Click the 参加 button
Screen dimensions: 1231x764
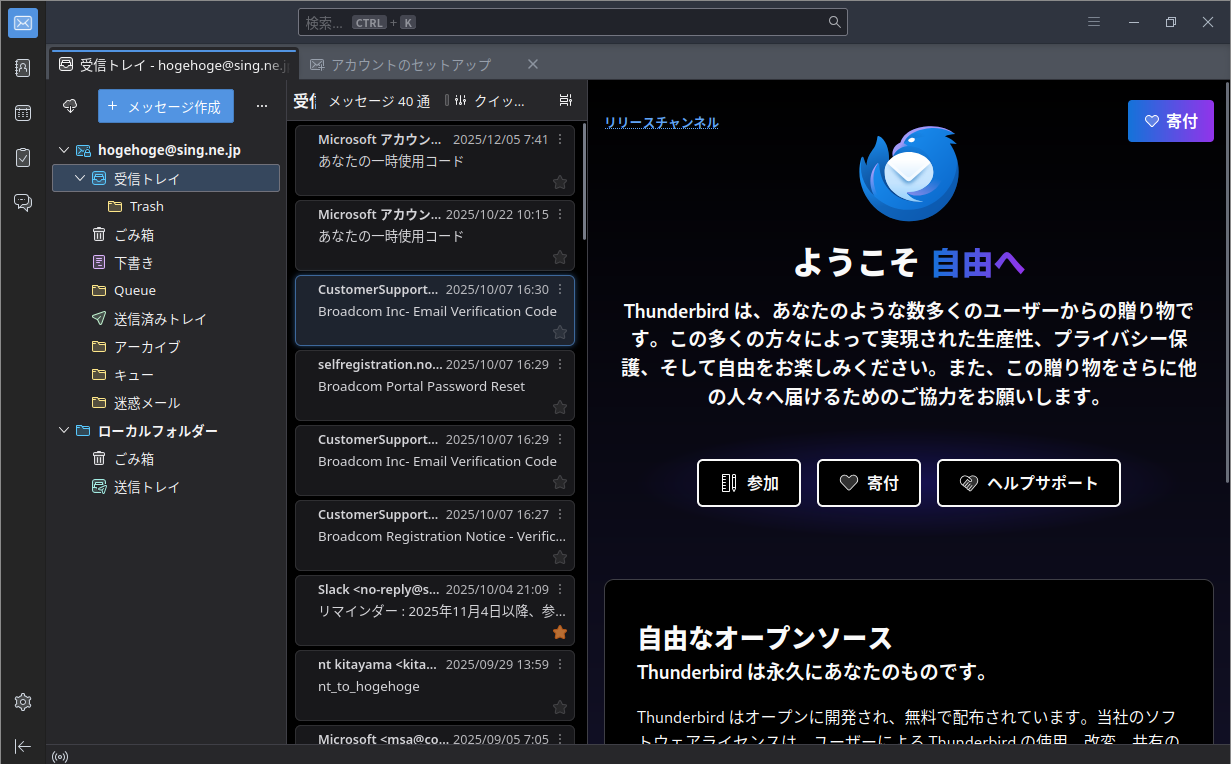[x=749, y=483]
